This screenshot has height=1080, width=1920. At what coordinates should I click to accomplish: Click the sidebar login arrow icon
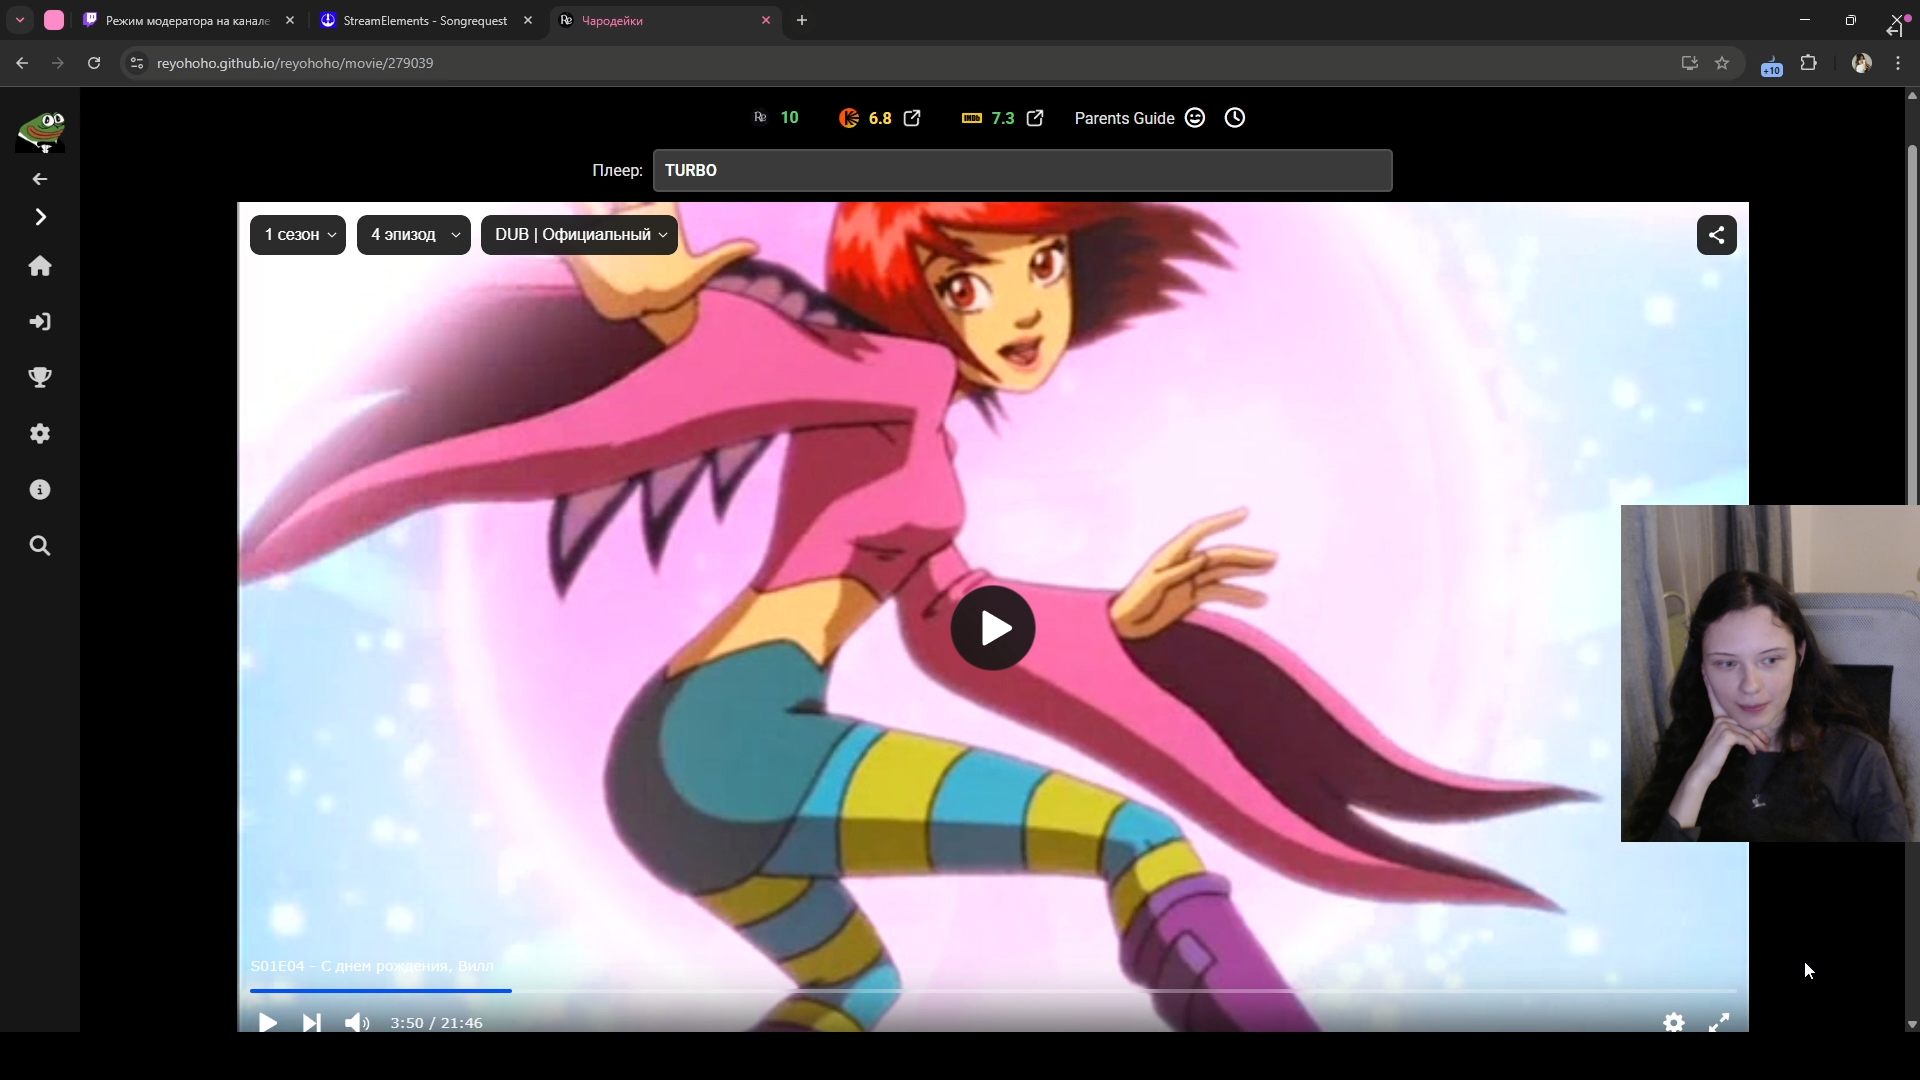[40, 322]
